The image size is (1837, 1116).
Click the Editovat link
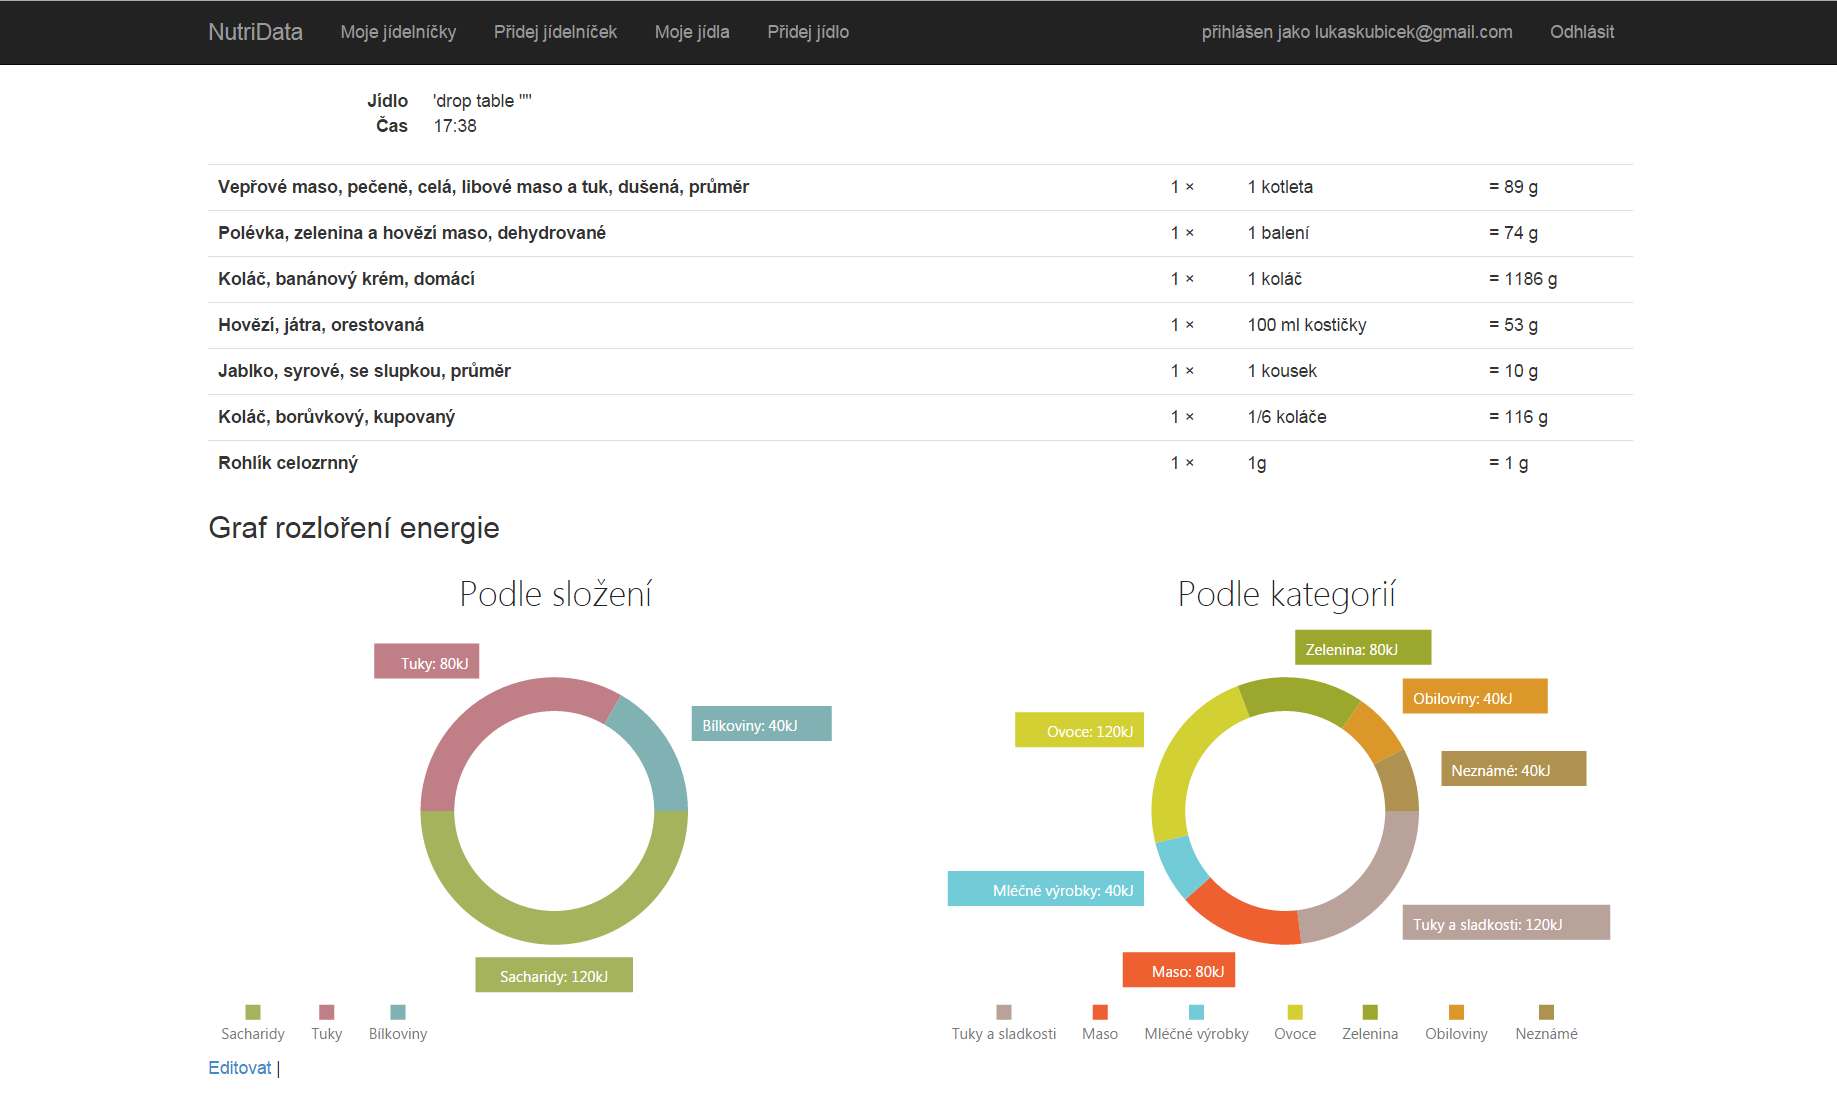tap(239, 1068)
